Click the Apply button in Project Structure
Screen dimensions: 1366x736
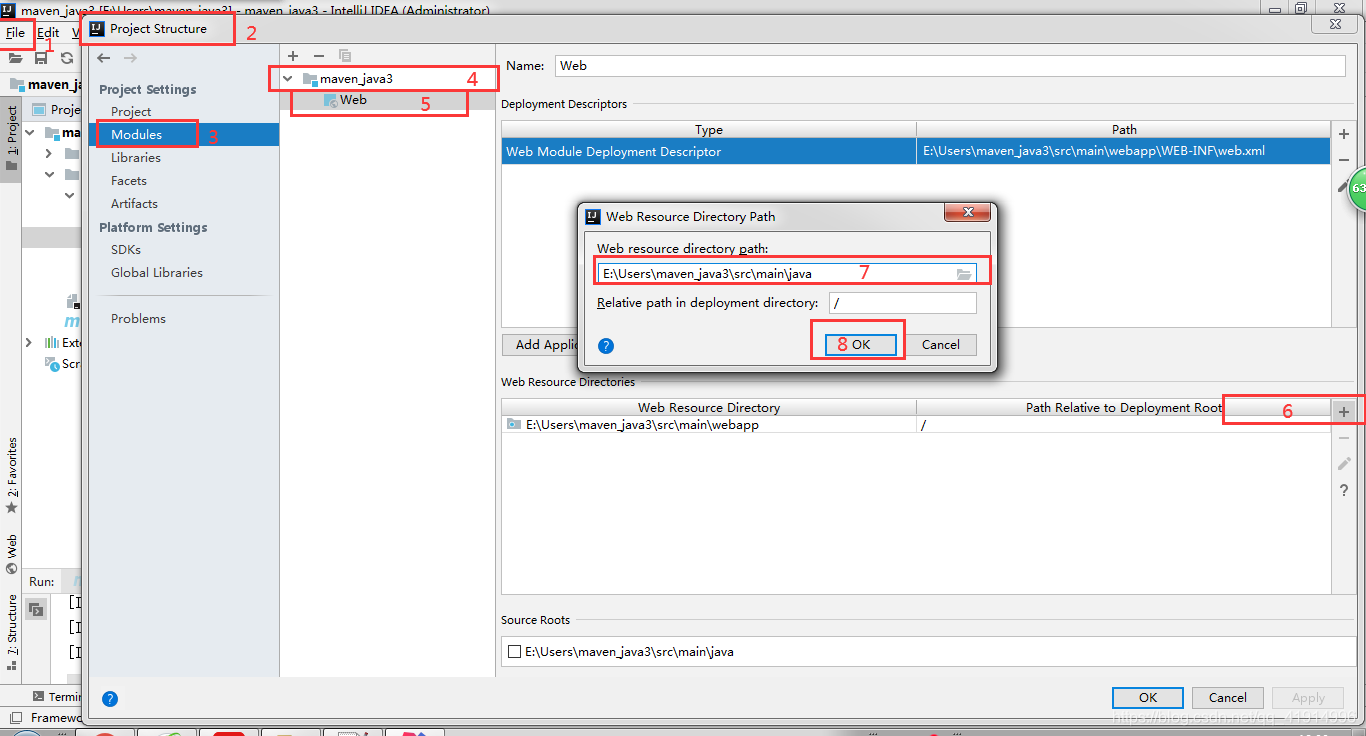(1308, 698)
